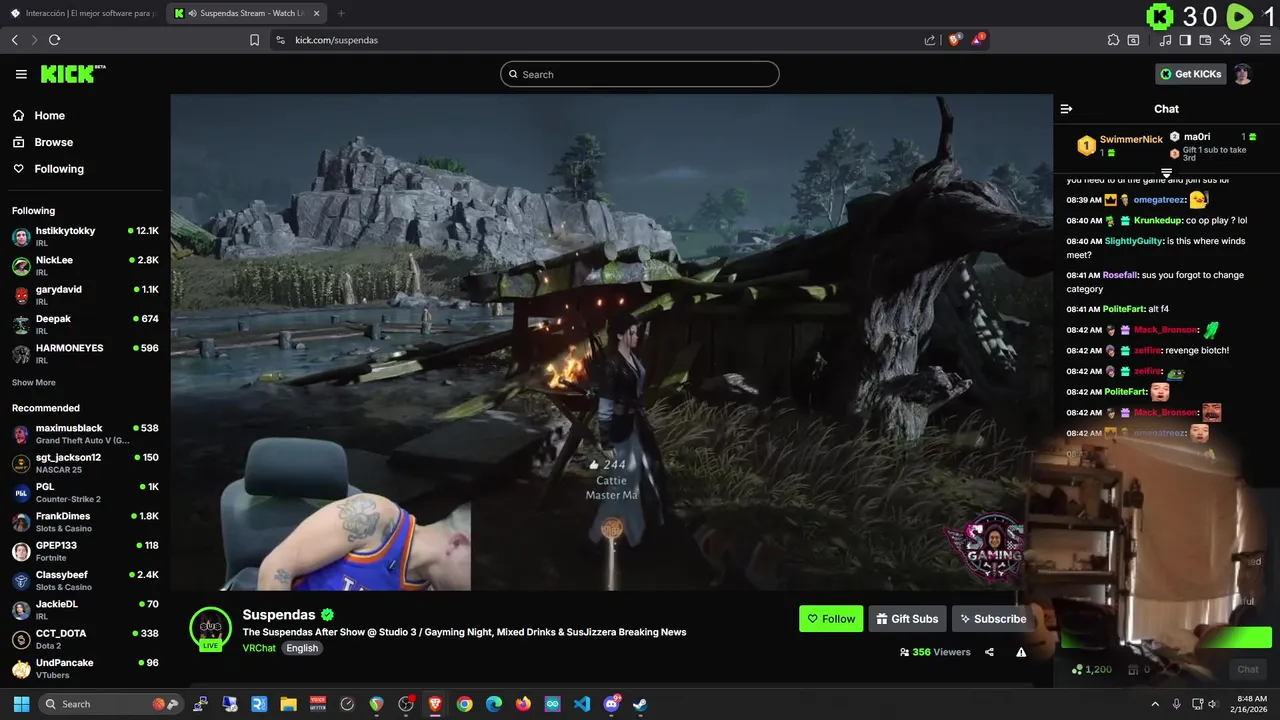Open Browse in sidebar
The height and width of the screenshot is (720, 1280).
[x=53, y=142]
